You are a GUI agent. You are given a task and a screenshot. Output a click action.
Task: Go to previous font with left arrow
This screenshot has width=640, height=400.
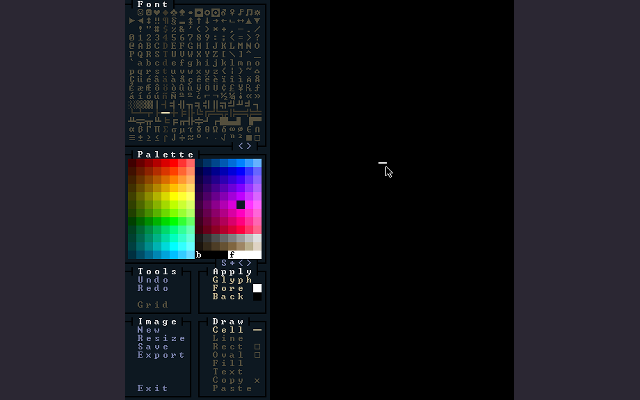(x=240, y=146)
